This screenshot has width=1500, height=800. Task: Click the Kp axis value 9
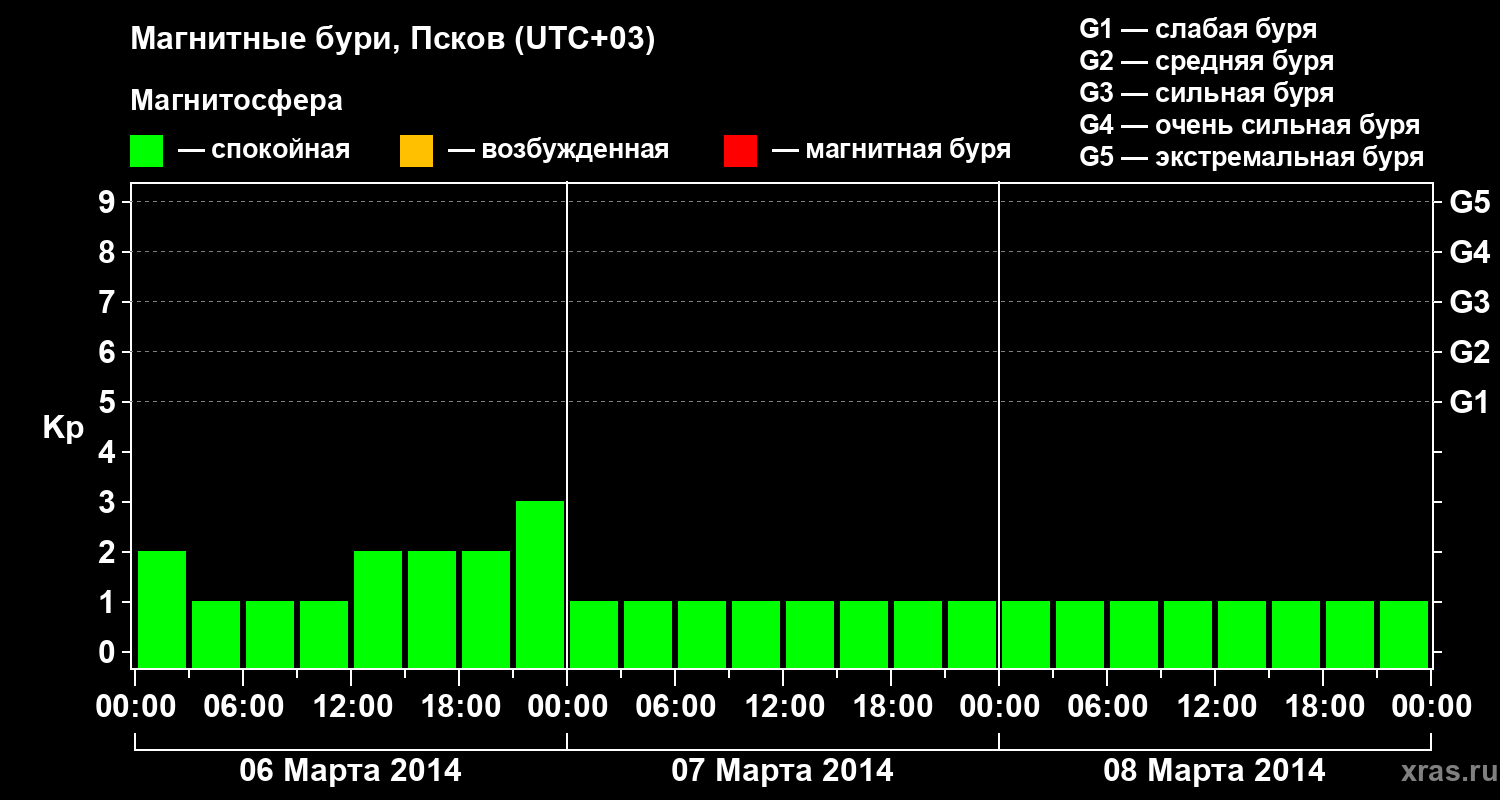pyautogui.click(x=109, y=202)
